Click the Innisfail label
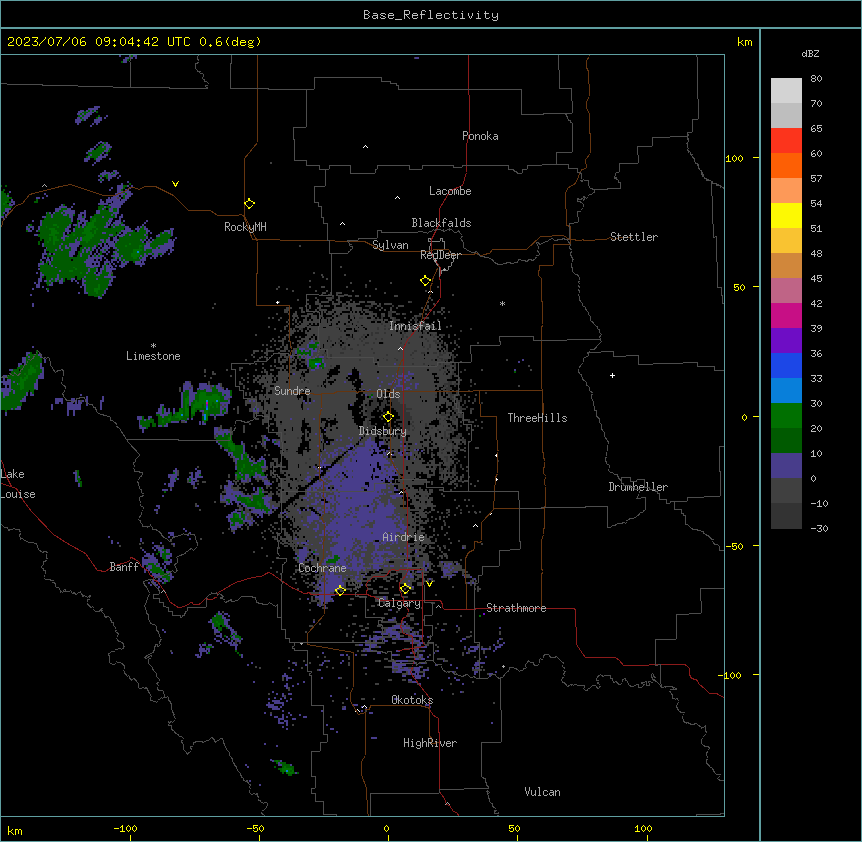The width and height of the screenshot is (862, 842). click(x=415, y=326)
